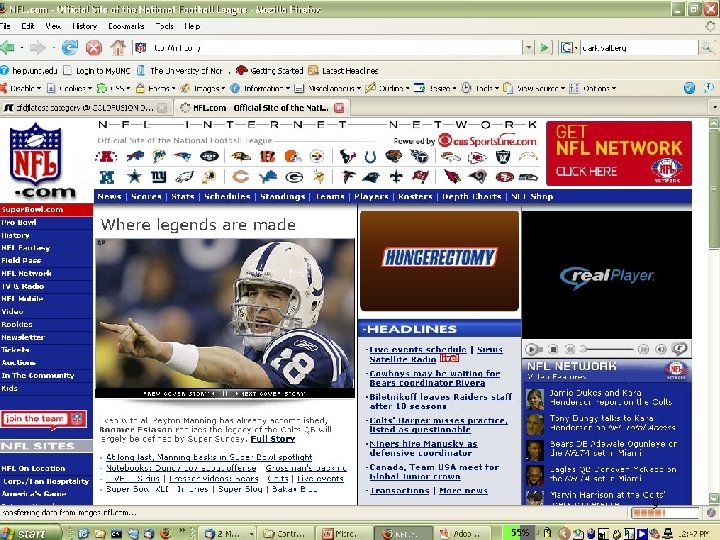The height and width of the screenshot is (540, 720).
Task: Select the Pittsburgh Steelers logo
Action: [x=316, y=157]
